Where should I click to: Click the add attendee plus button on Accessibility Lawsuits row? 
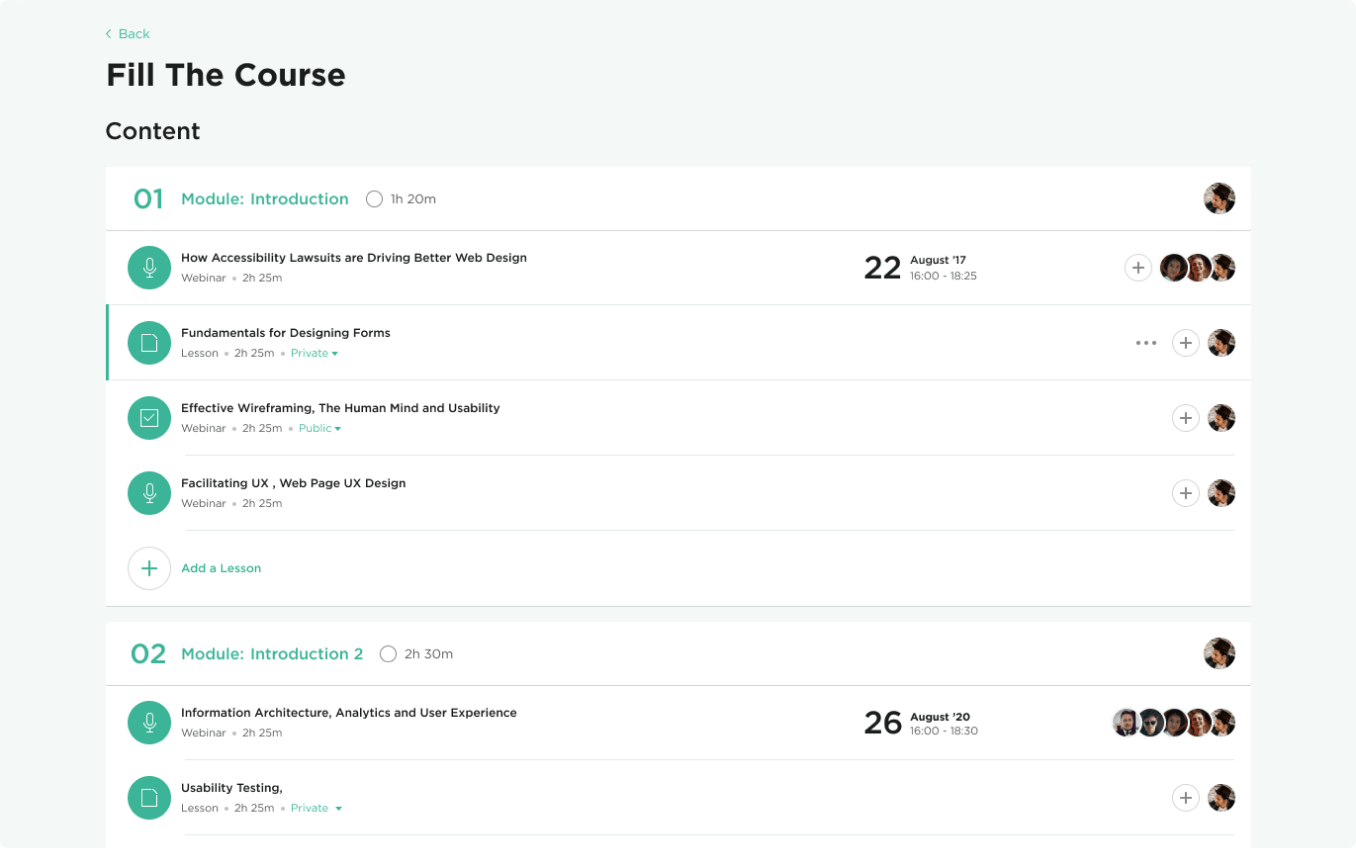tap(1138, 267)
